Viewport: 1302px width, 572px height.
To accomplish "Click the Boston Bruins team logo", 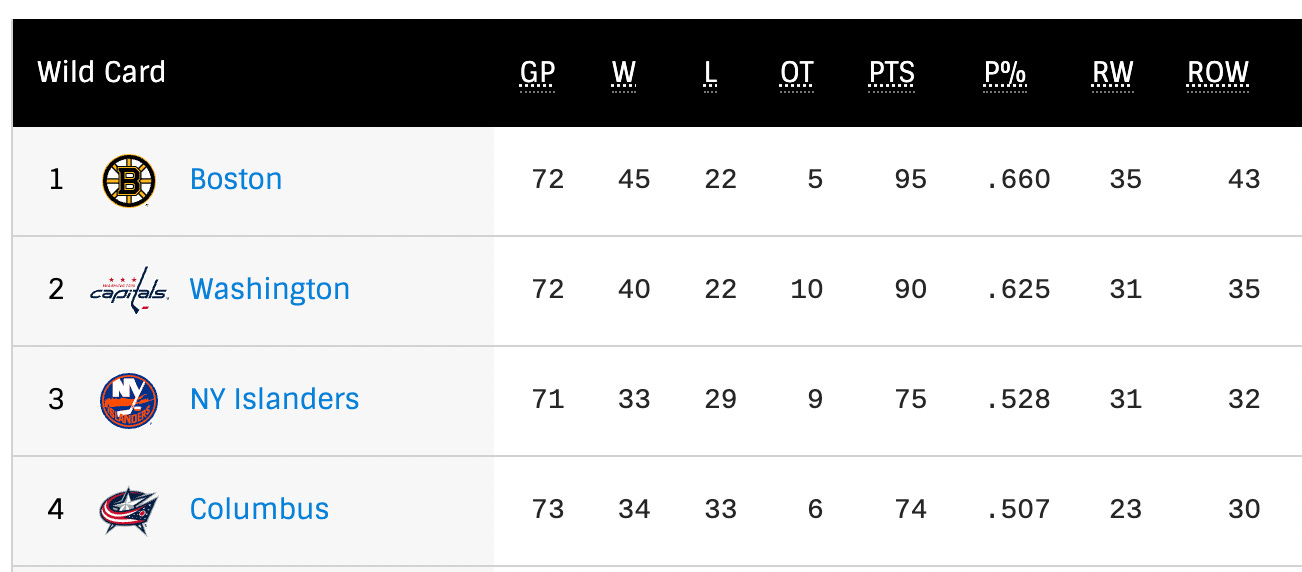I will click(129, 181).
